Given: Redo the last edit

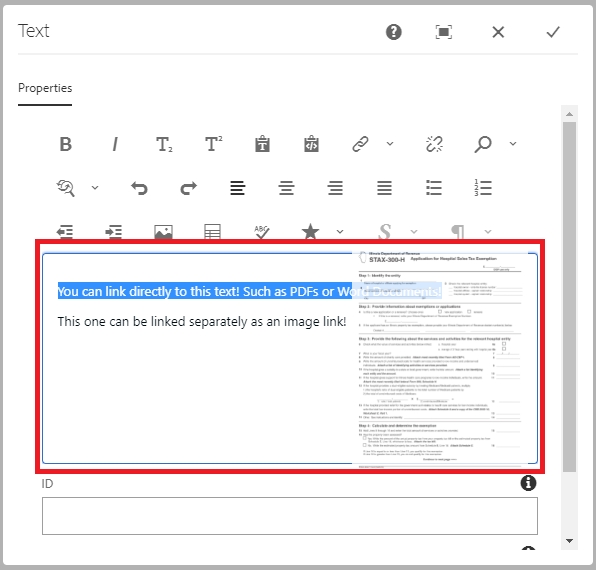Looking at the screenshot, I should pyautogui.click(x=189, y=188).
